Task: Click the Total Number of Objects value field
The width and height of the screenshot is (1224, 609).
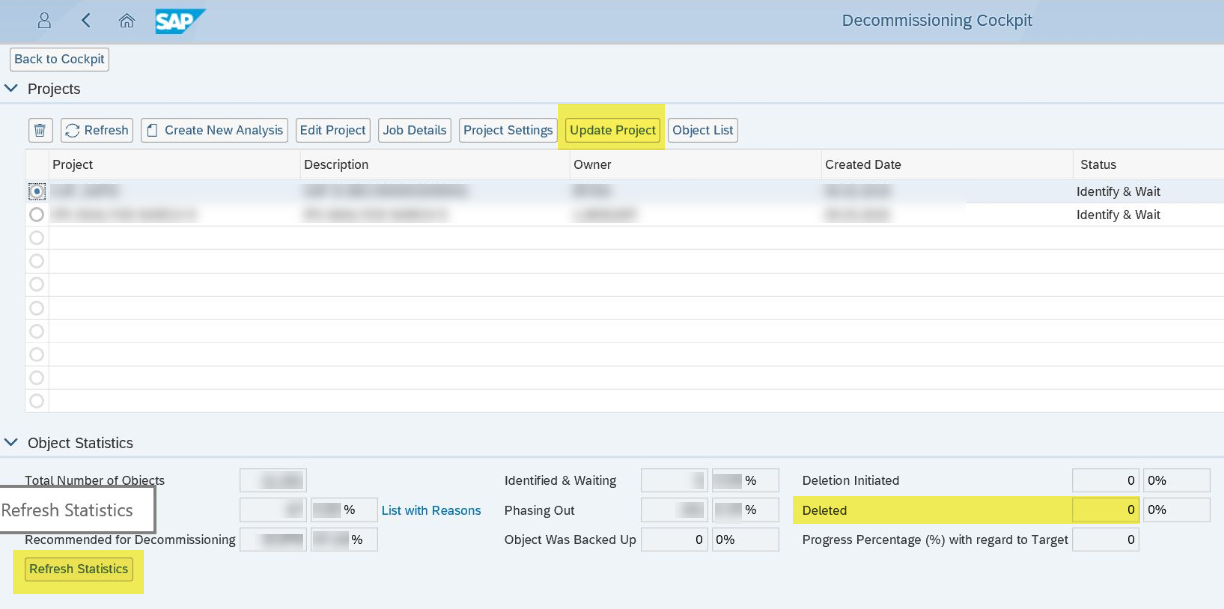Action: click(273, 481)
